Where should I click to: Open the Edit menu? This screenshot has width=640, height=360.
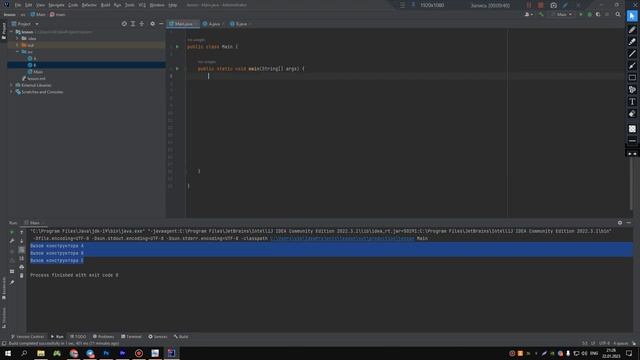(x=28, y=5)
